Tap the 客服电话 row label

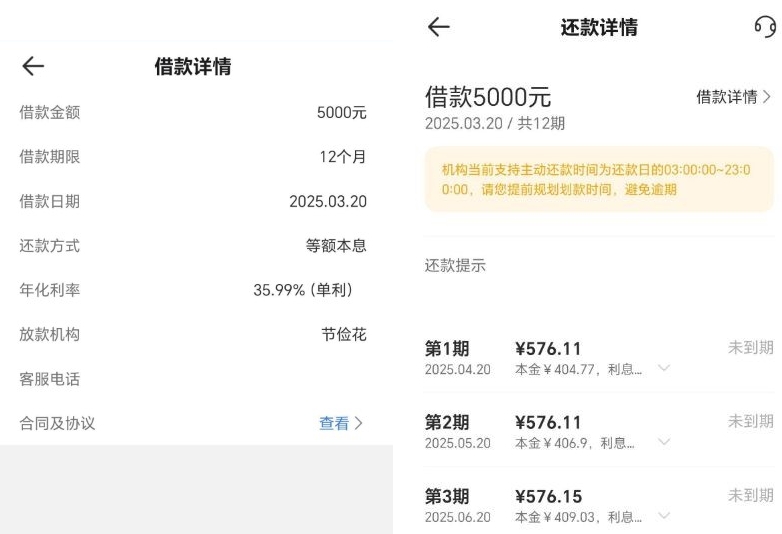(49, 379)
